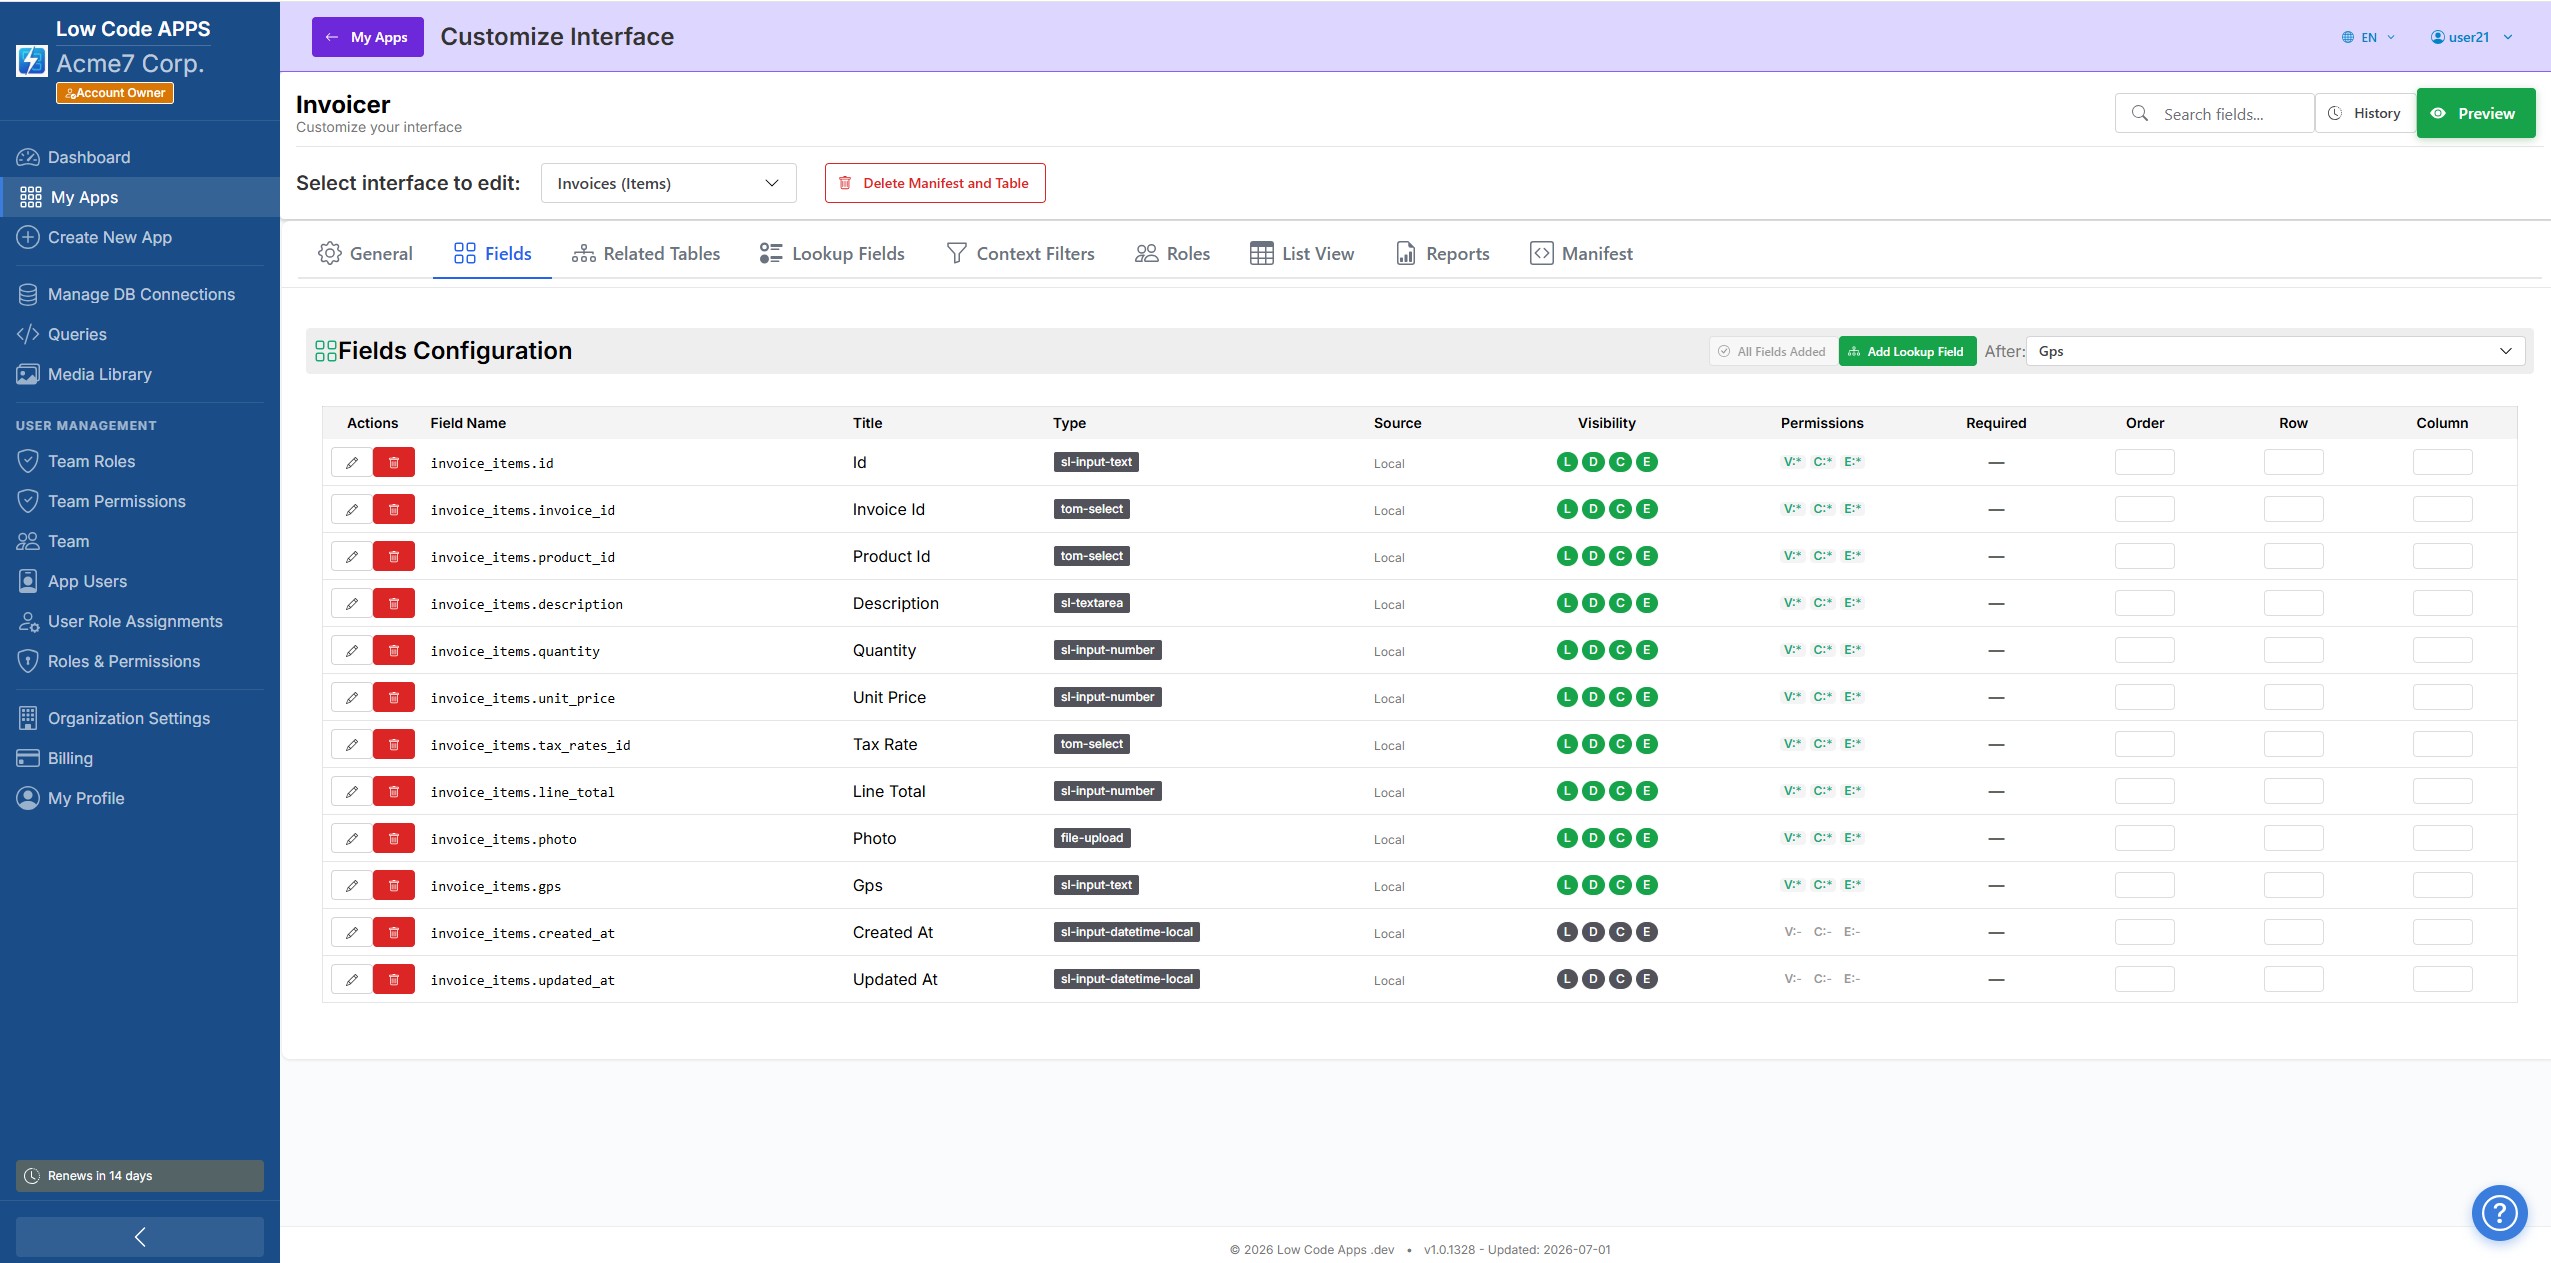This screenshot has height=1263, width=2551.
Task: Toggle D visibility for invoice_items.invoice_id
Action: pos(1594,509)
